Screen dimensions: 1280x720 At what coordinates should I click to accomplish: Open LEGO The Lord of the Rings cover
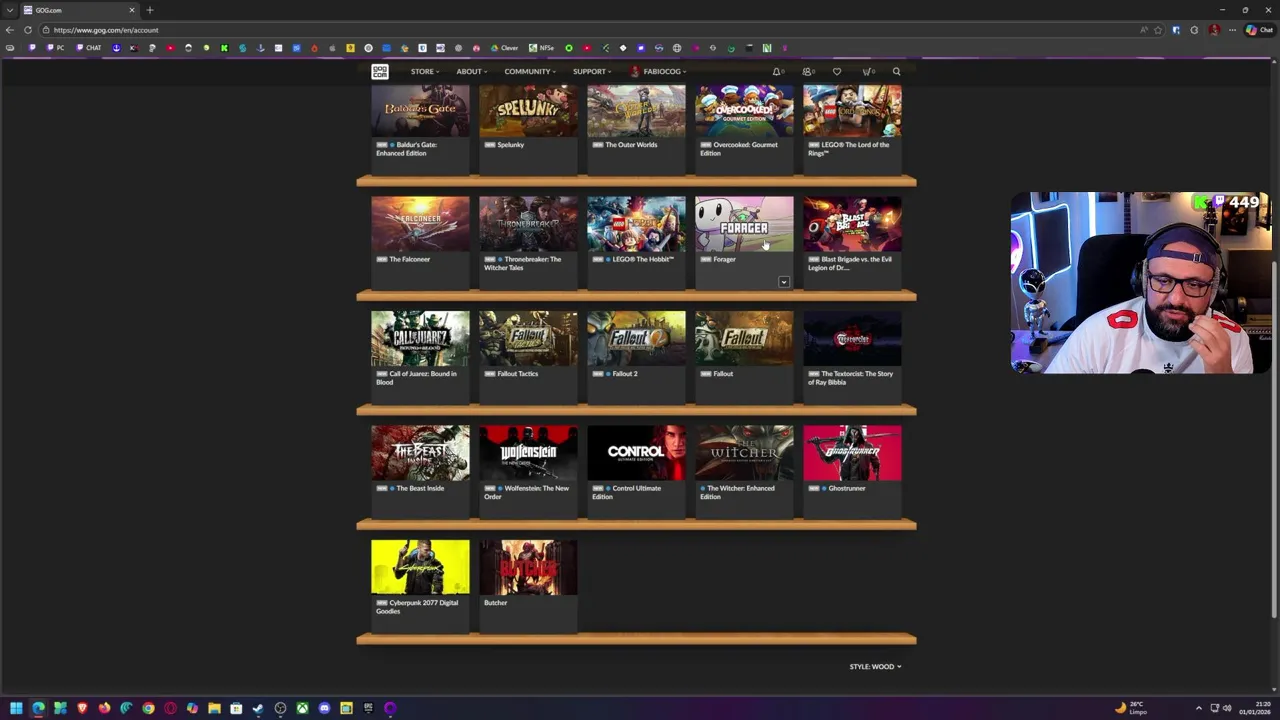tap(852, 110)
